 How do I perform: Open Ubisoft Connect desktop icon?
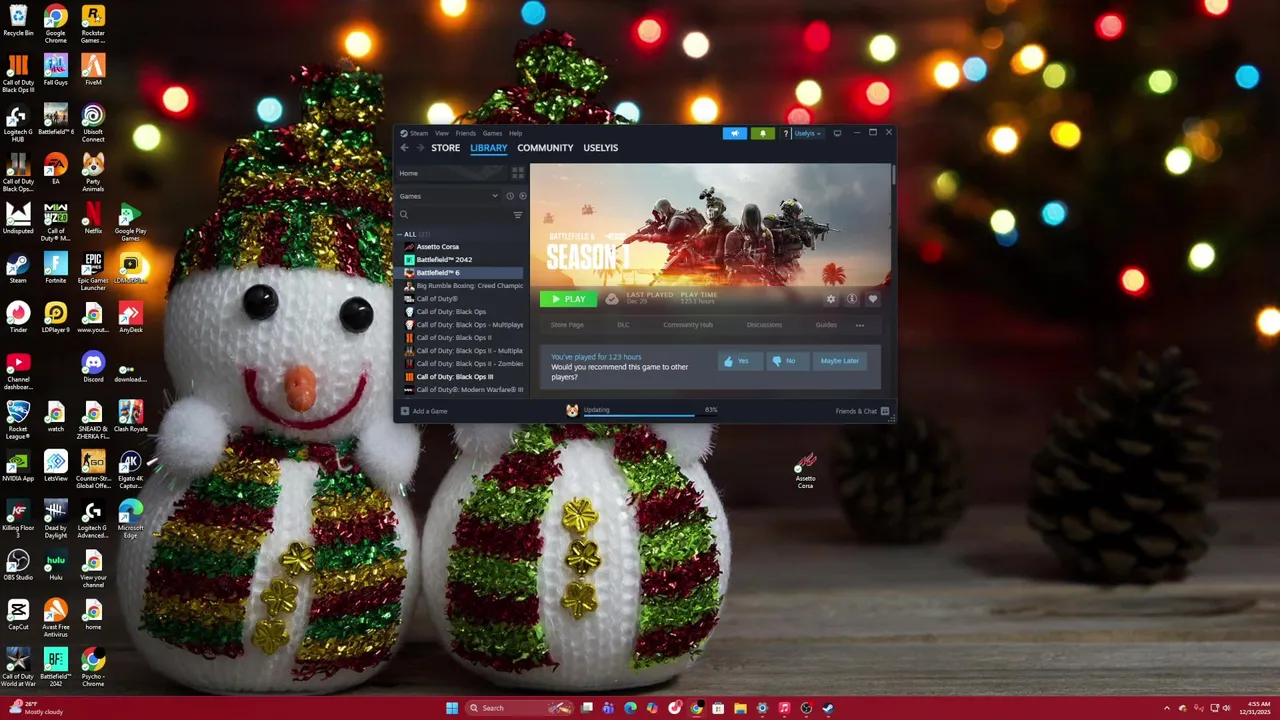[x=93, y=123]
